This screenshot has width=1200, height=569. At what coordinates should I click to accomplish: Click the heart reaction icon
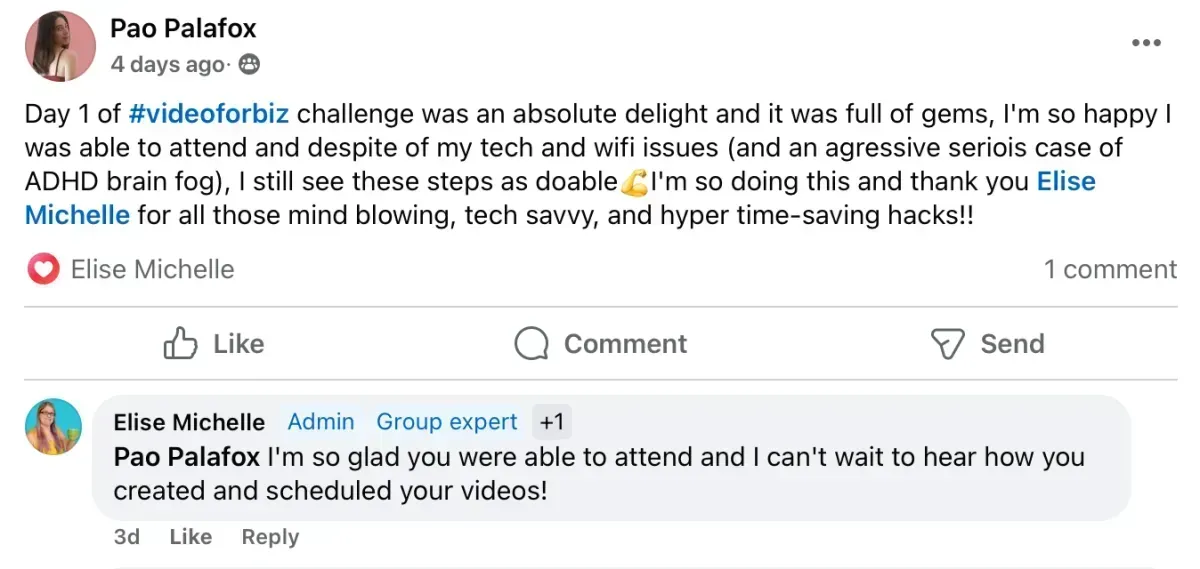(43, 269)
